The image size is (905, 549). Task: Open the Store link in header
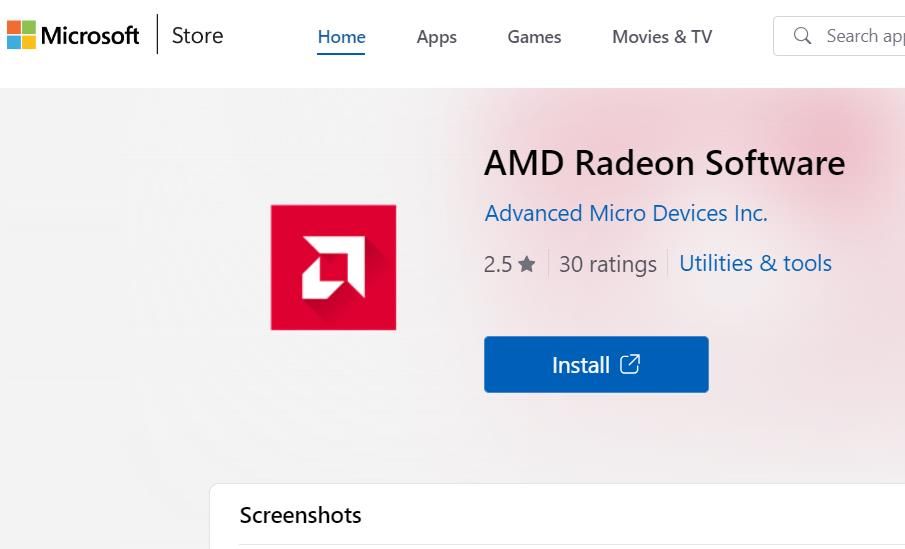pyautogui.click(x=197, y=36)
